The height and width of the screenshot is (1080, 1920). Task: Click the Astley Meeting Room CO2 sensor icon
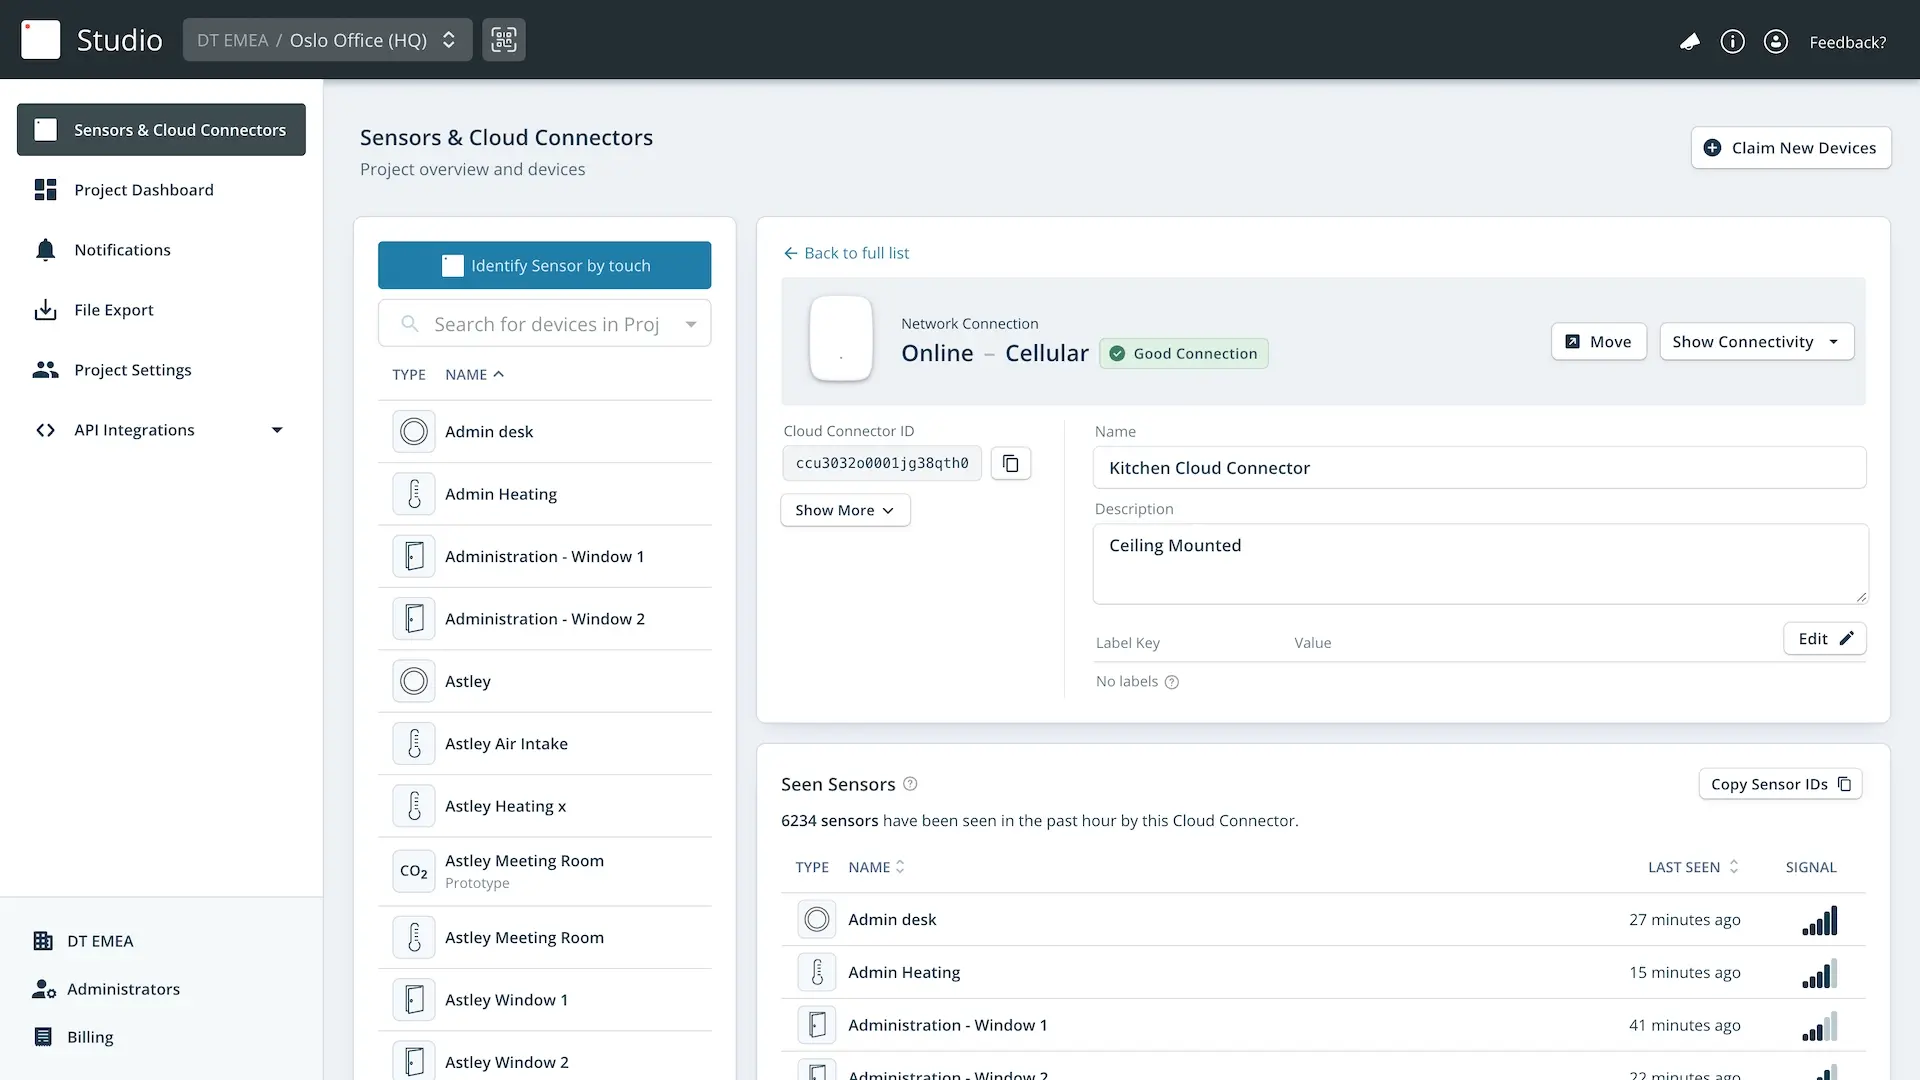pyautogui.click(x=413, y=871)
